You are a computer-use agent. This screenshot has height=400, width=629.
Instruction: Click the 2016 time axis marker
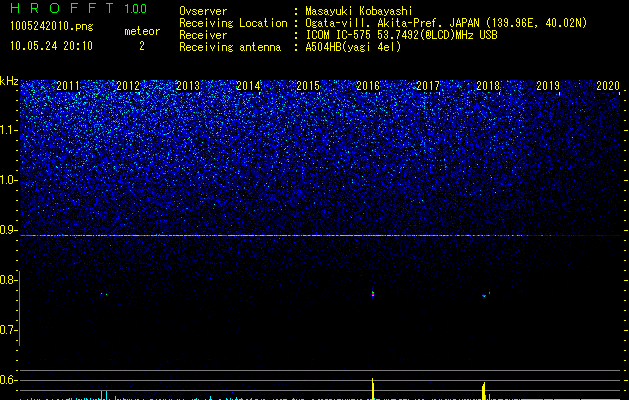click(x=368, y=86)
